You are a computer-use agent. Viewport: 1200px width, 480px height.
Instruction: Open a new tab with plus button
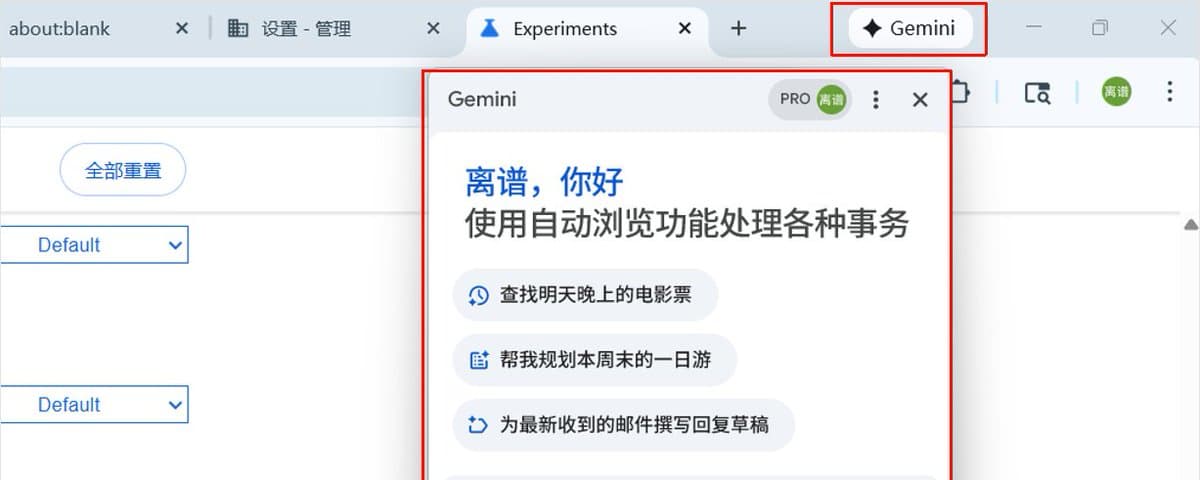pyautogui.click(x=738, y=29)
